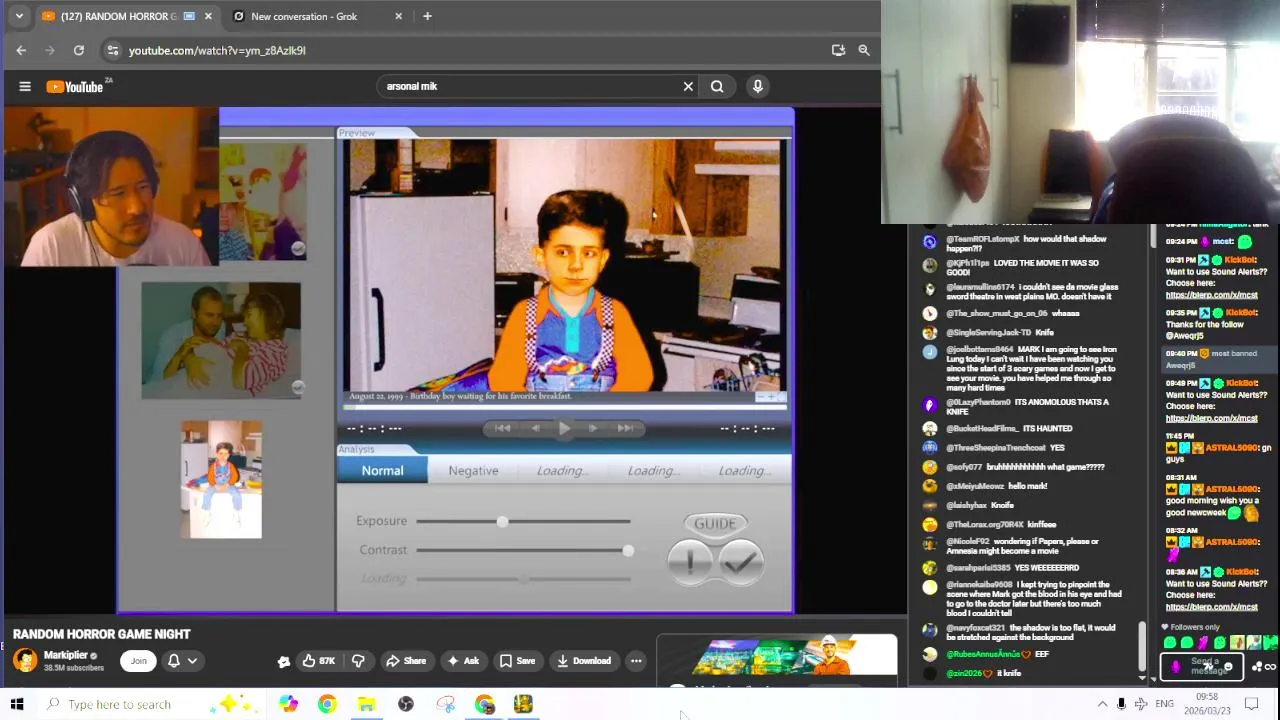The height and width of the screenshot is (720, 1280).
Task: Open the Windows Start menu
Action: coord(17,704)
